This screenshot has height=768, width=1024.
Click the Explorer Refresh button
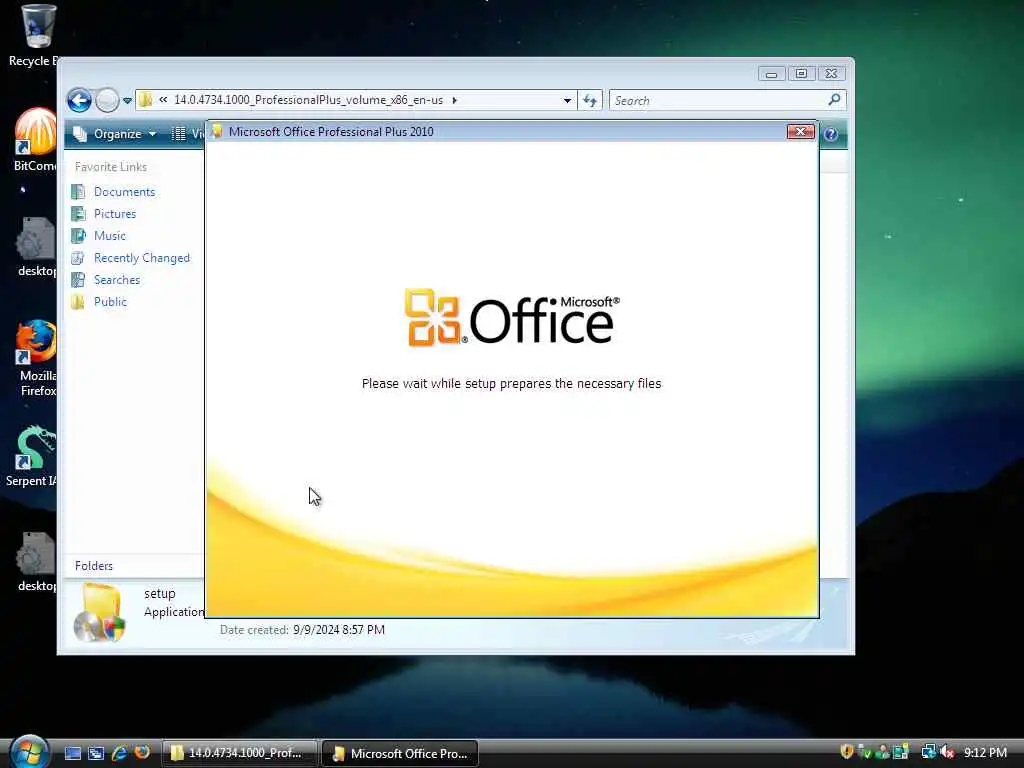click(590, 101)
